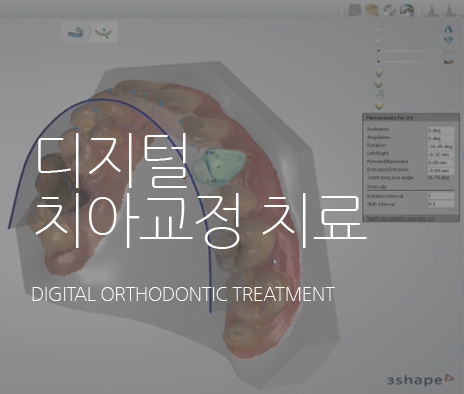Click the Inclination value field
The image size is (464, 394).
[x=440, y=130]
